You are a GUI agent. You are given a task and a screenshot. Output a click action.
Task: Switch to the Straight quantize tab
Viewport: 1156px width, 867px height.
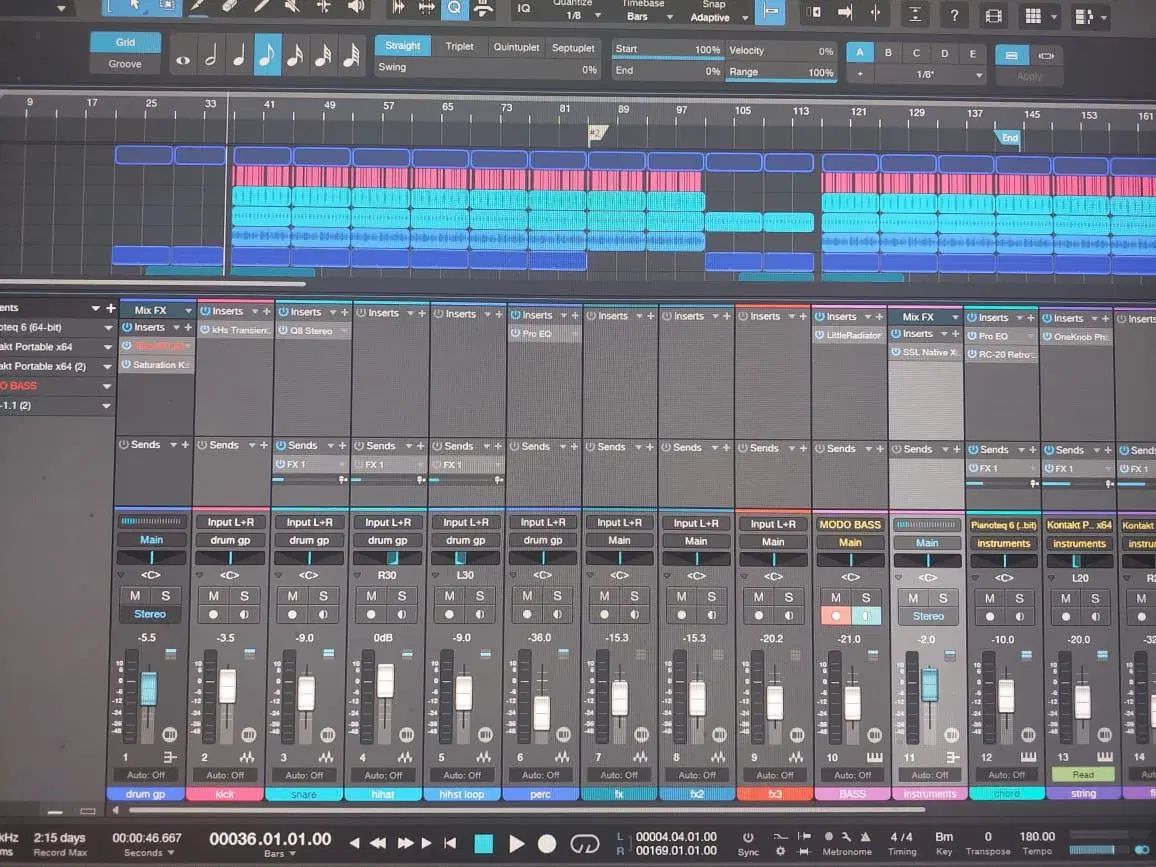[x=403, y=46]
